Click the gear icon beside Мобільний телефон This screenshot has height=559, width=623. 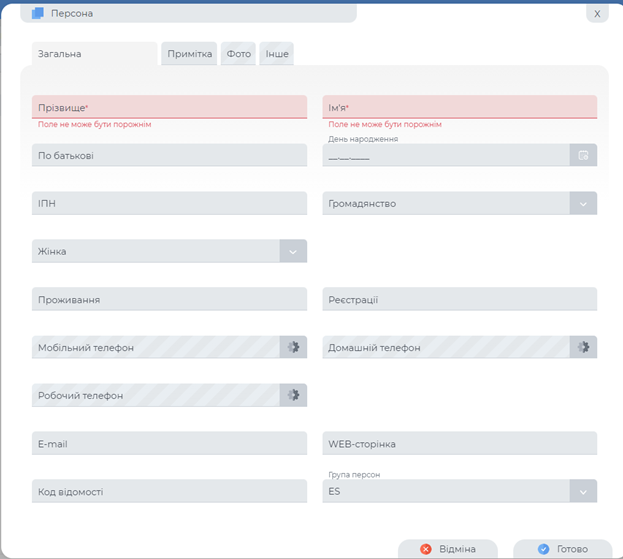click(x=293, y=347)
